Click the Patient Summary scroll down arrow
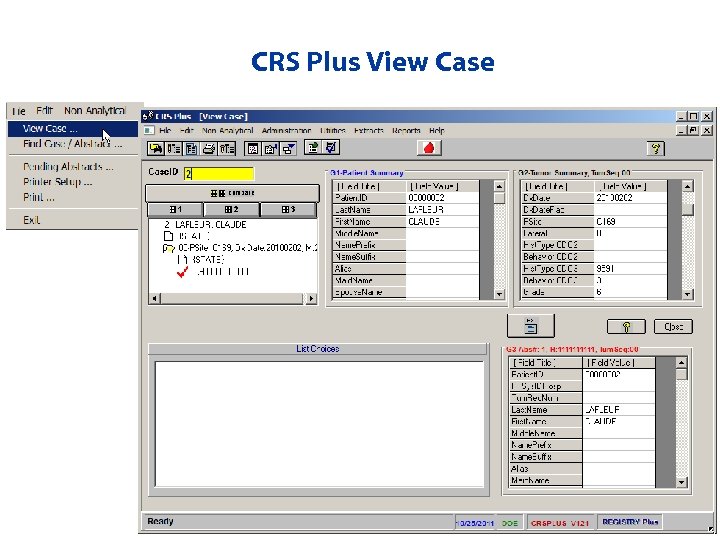 click(499, 294)
